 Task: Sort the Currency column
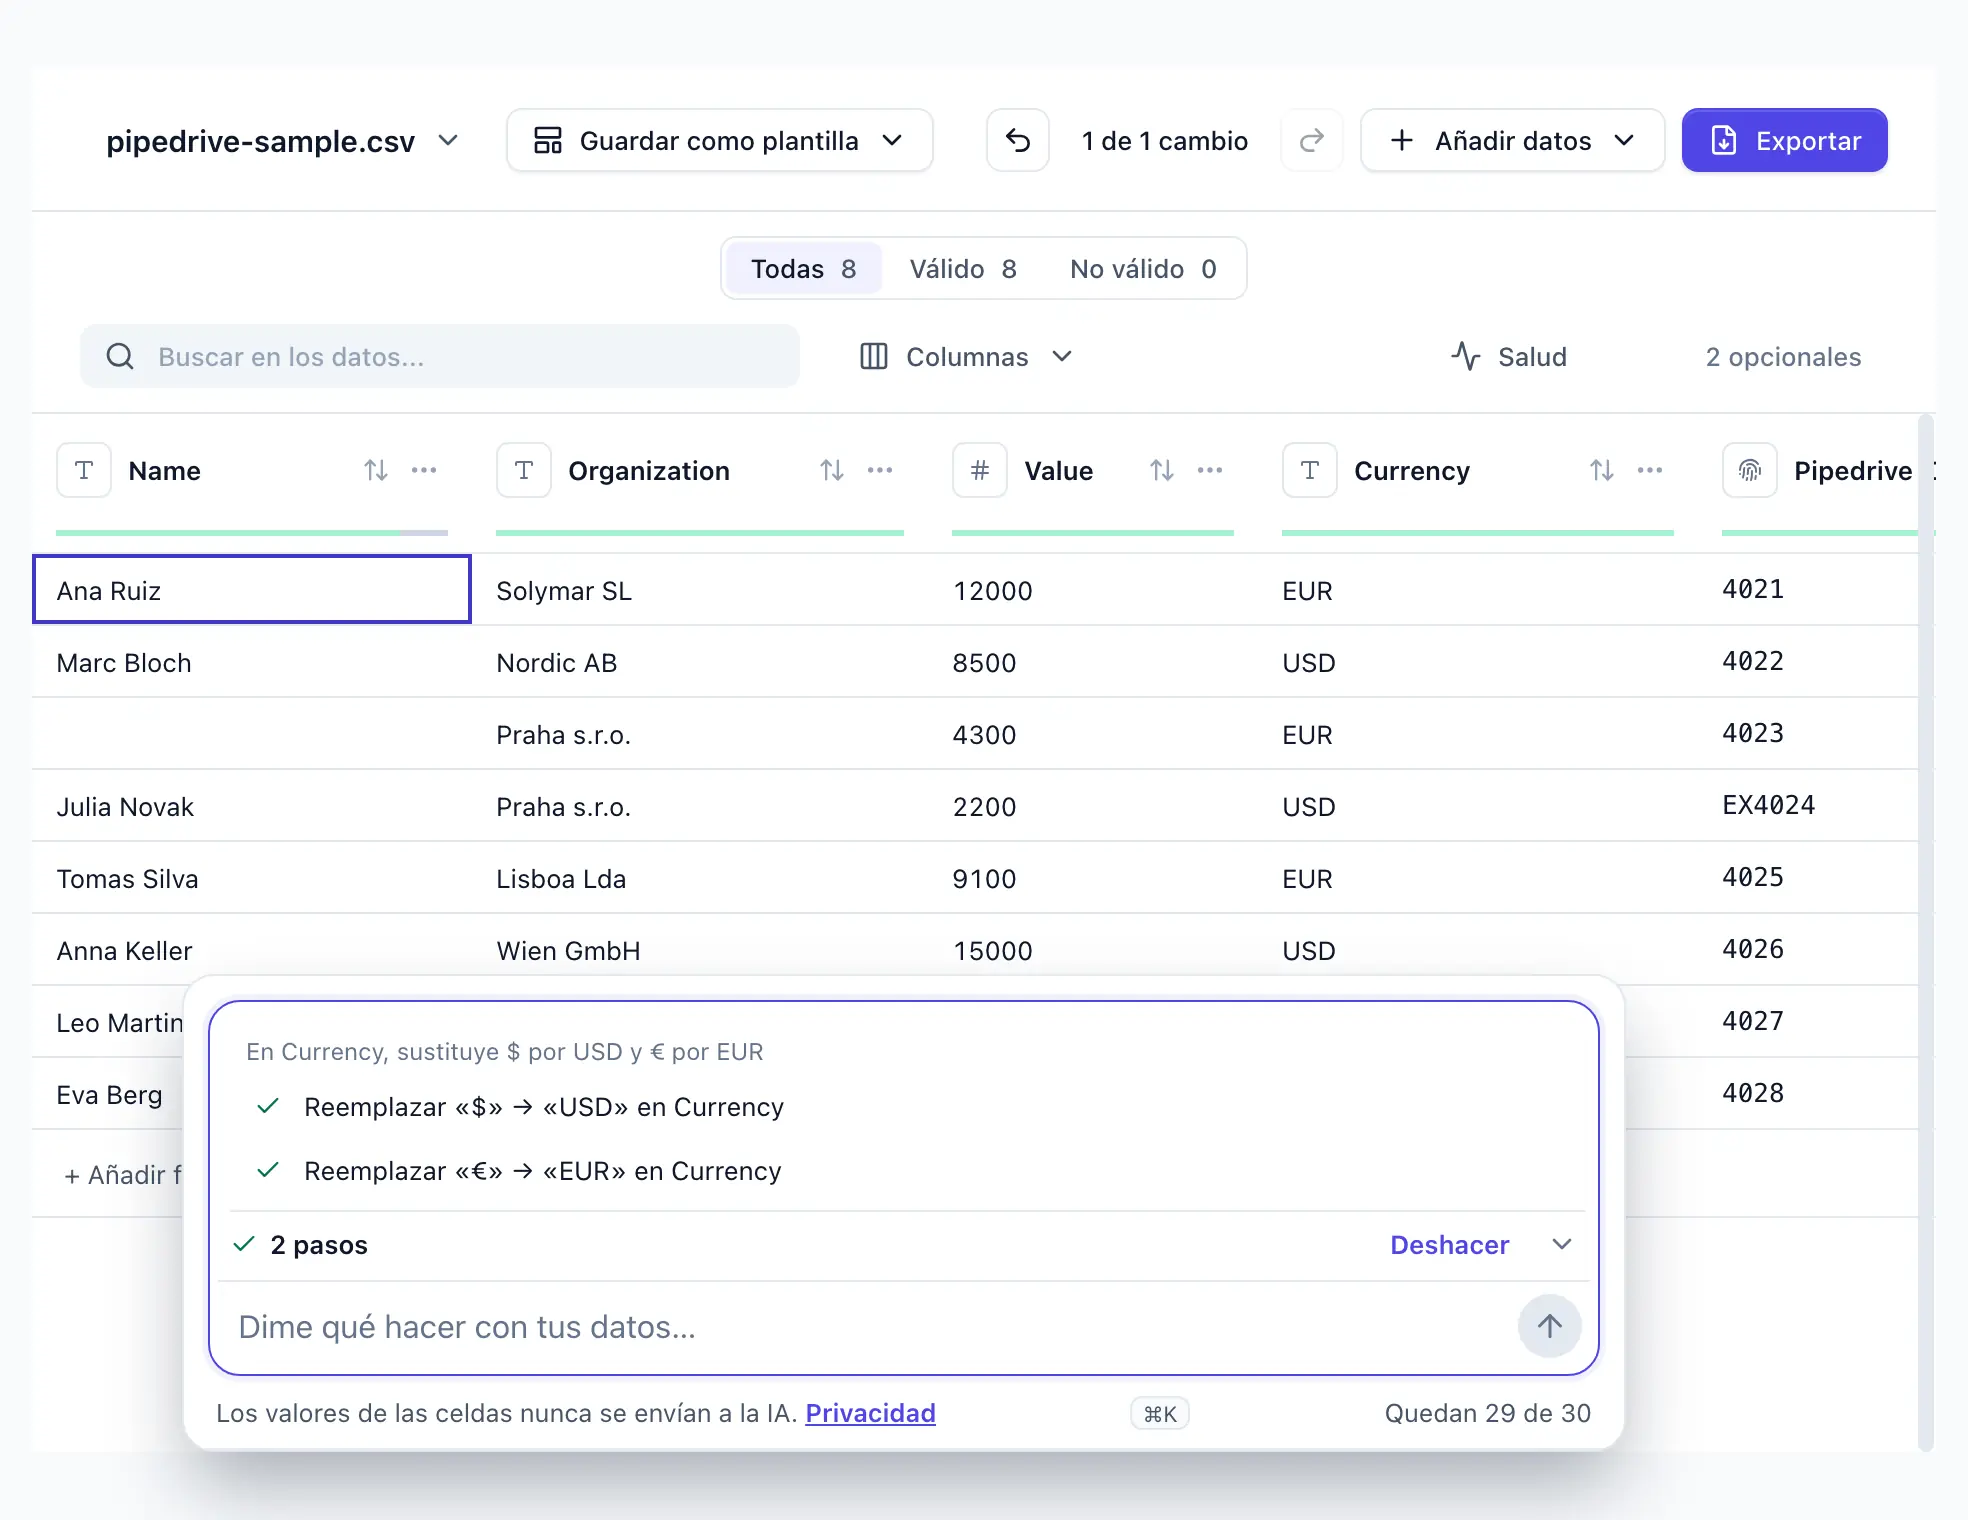tap(1602, 470)
